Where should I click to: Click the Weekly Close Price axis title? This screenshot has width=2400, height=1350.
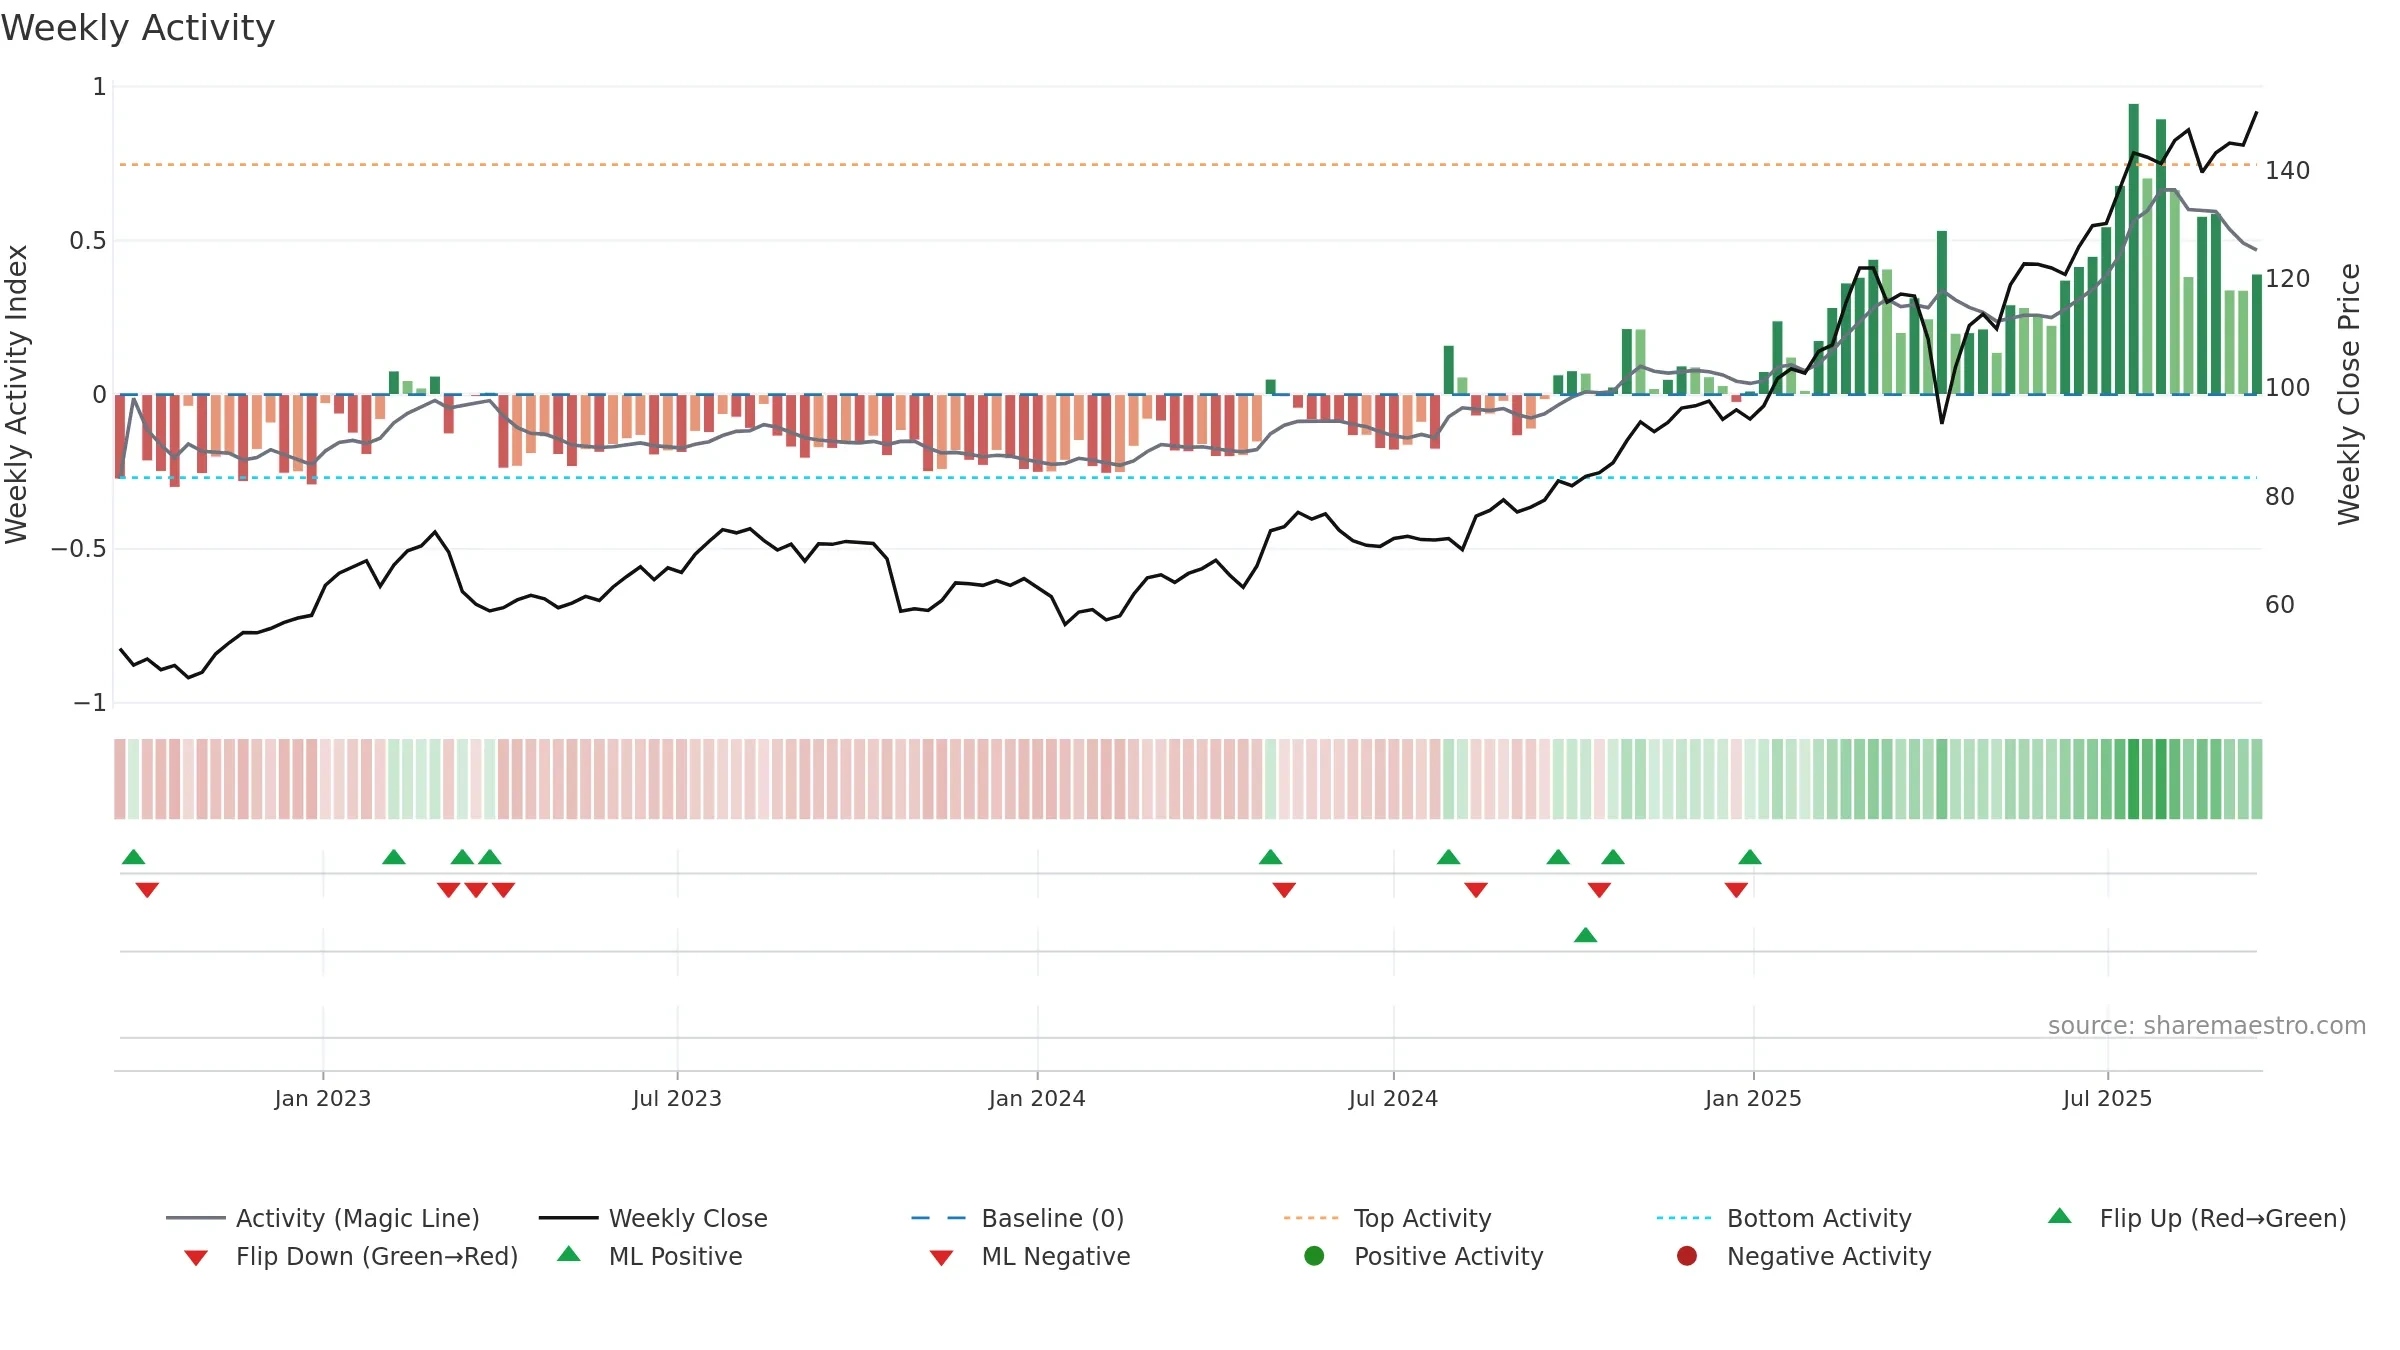2349,394
